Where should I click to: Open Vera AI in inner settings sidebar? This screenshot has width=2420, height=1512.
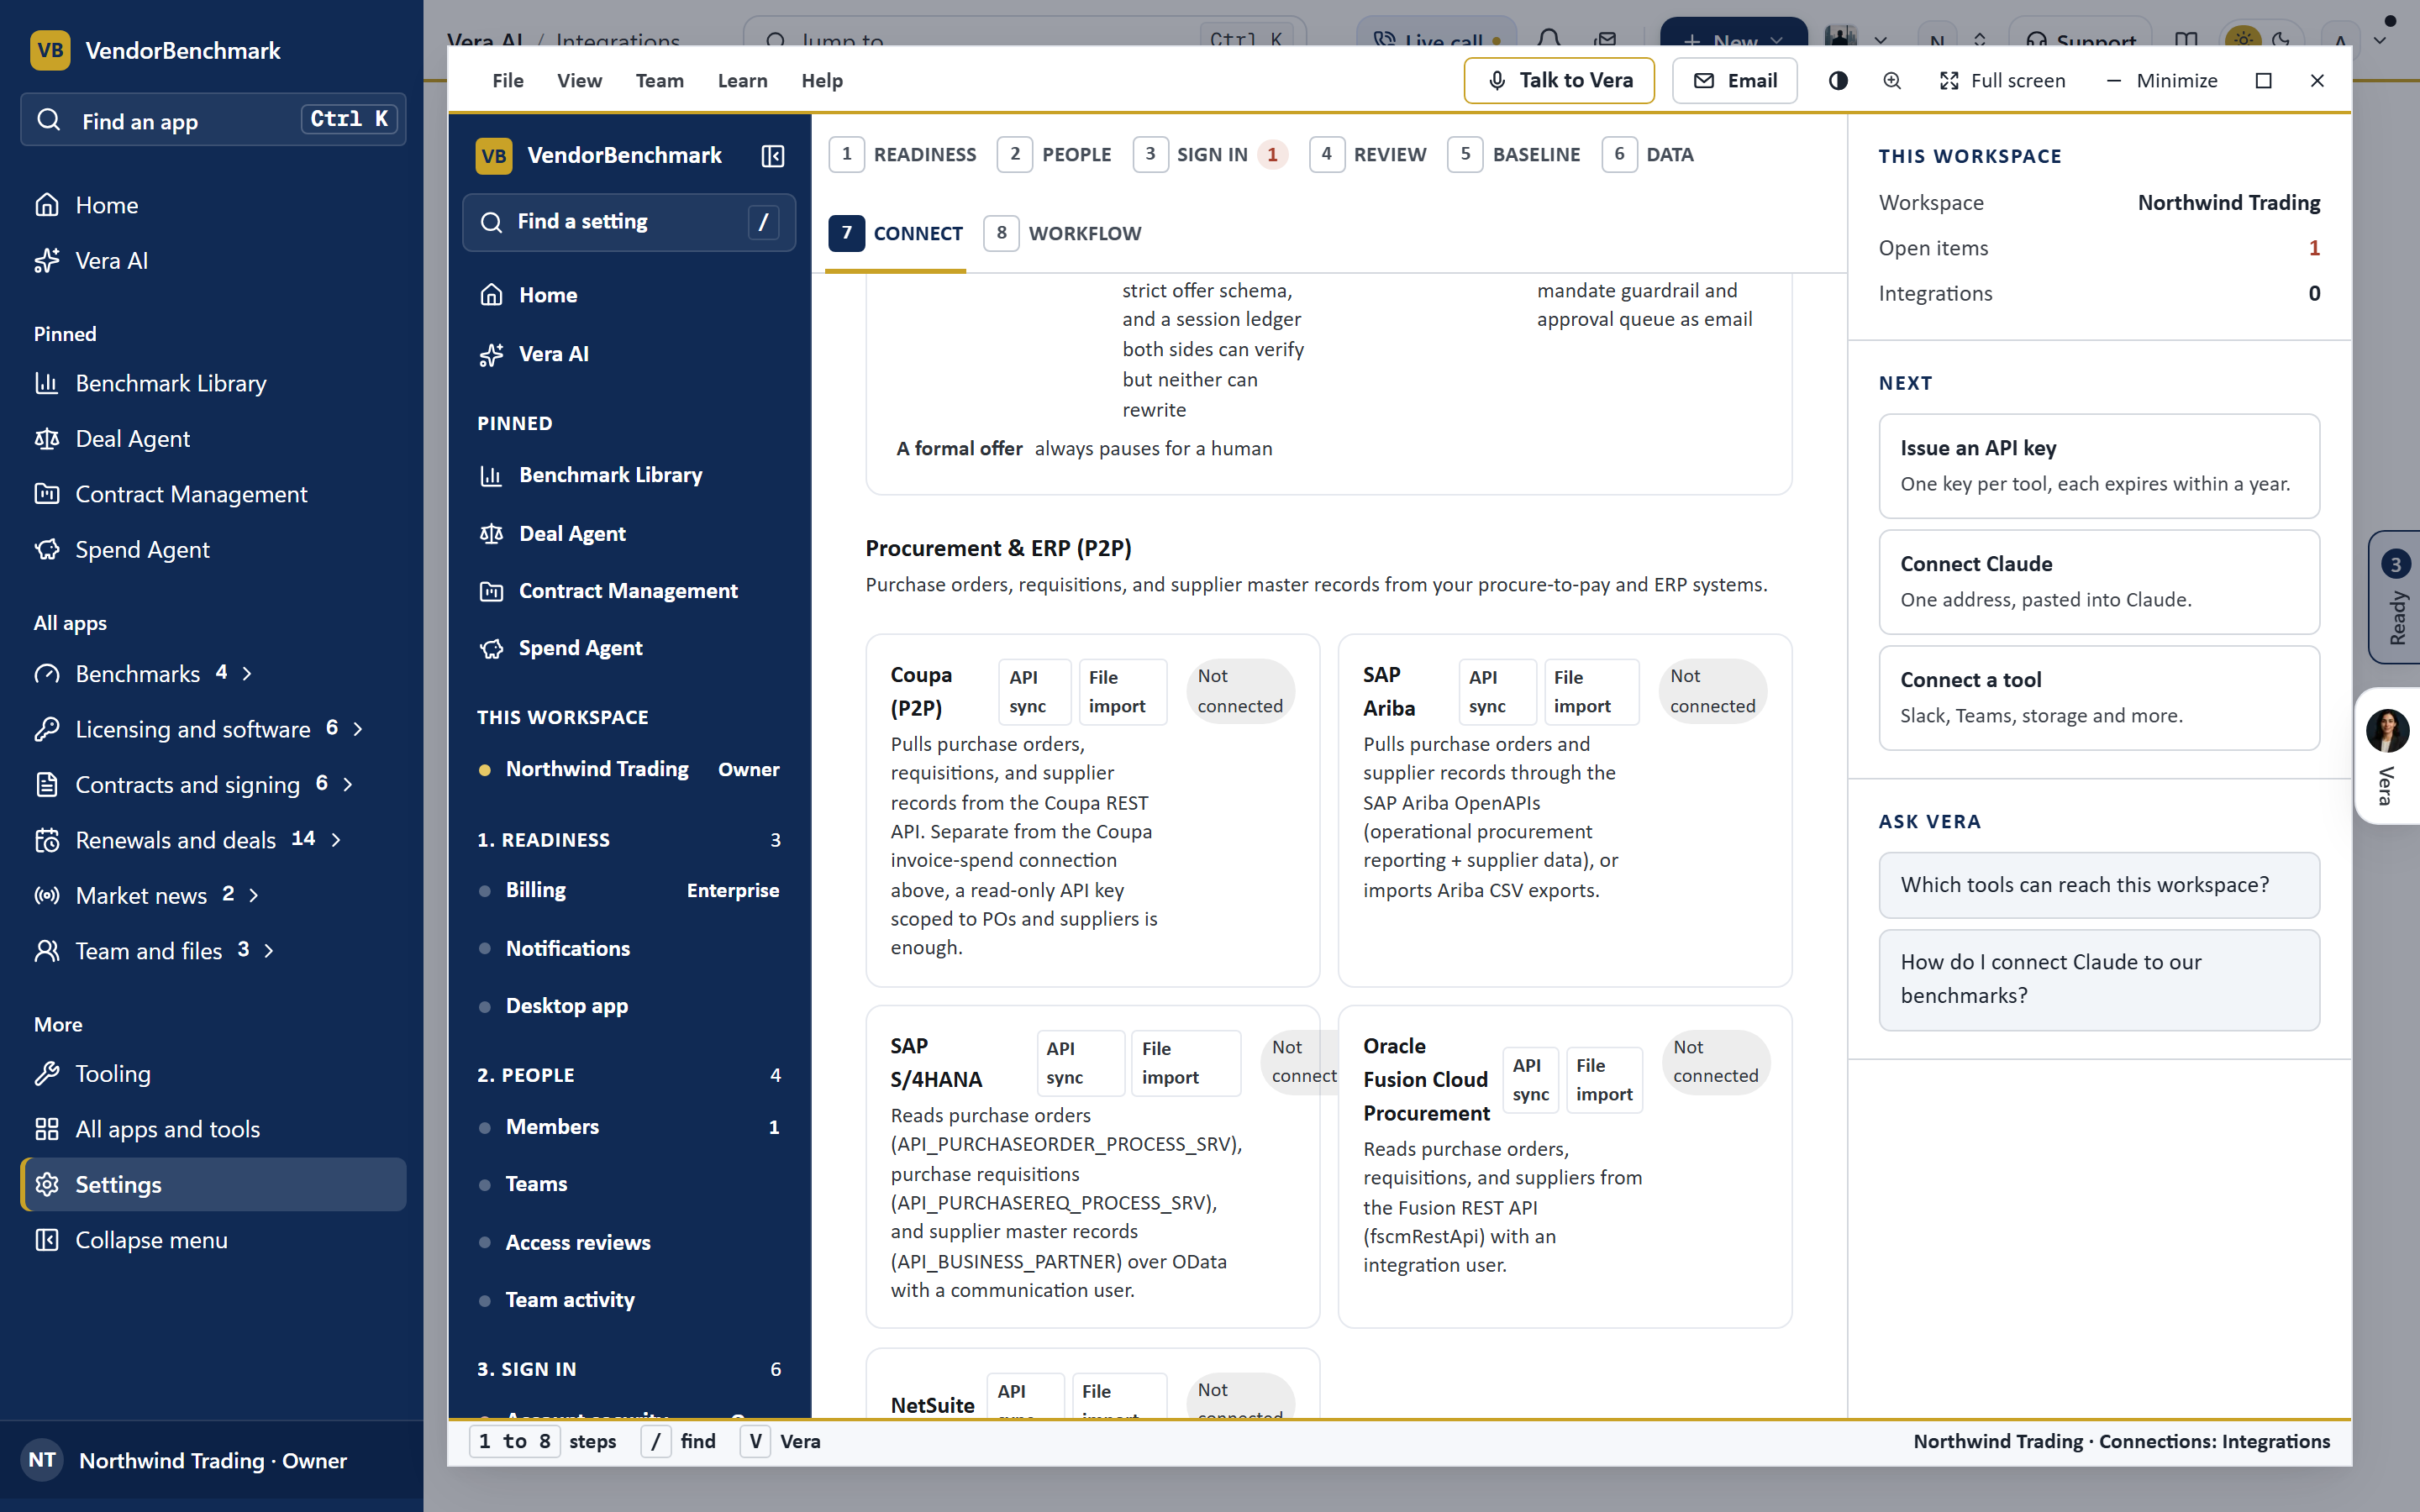coord(553,354)
